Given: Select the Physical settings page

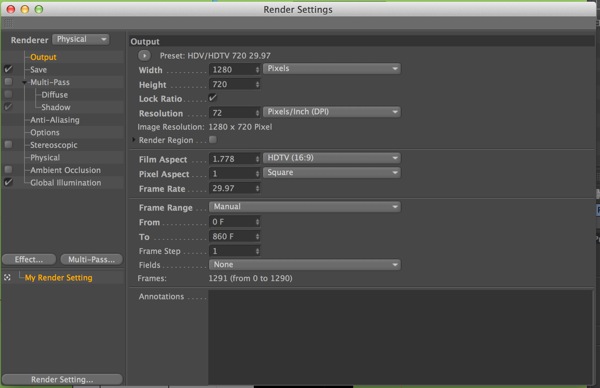Looking at the screenshot, I should coord(45,158).
